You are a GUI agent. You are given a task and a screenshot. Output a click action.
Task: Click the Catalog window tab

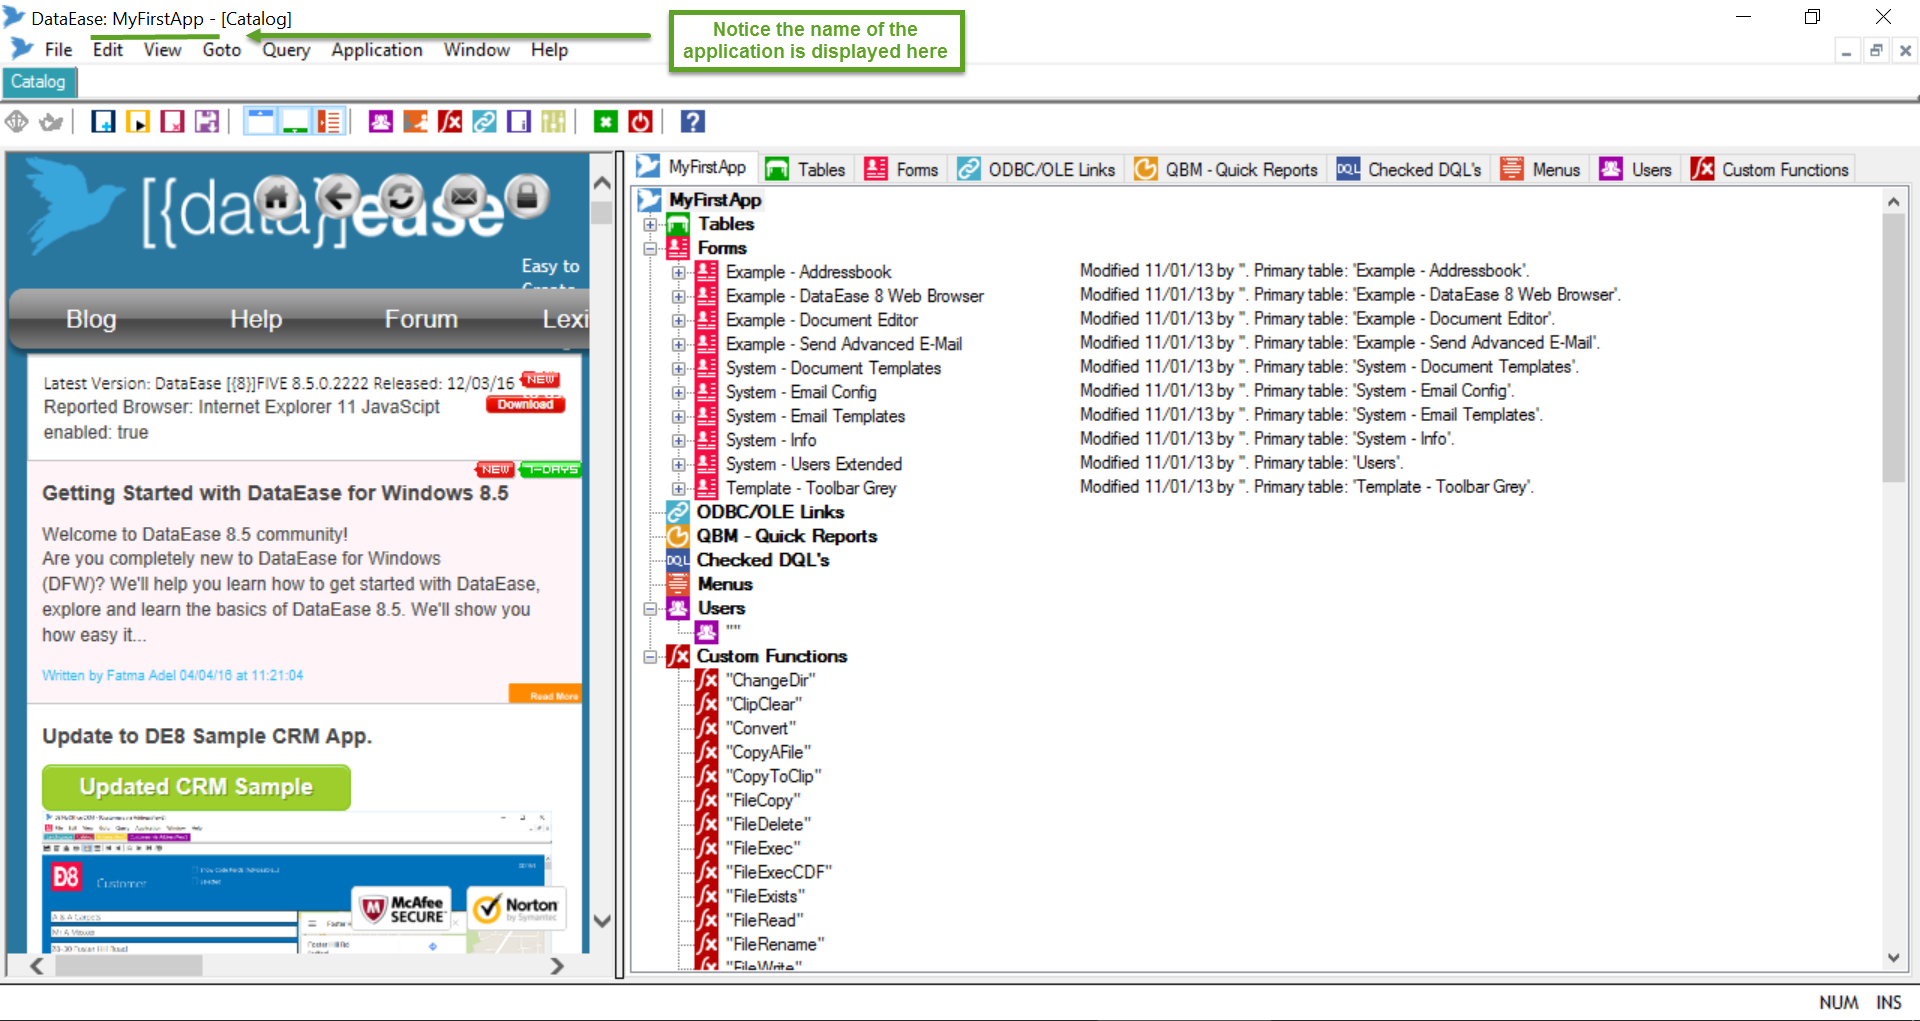click(x=38, y=82)
